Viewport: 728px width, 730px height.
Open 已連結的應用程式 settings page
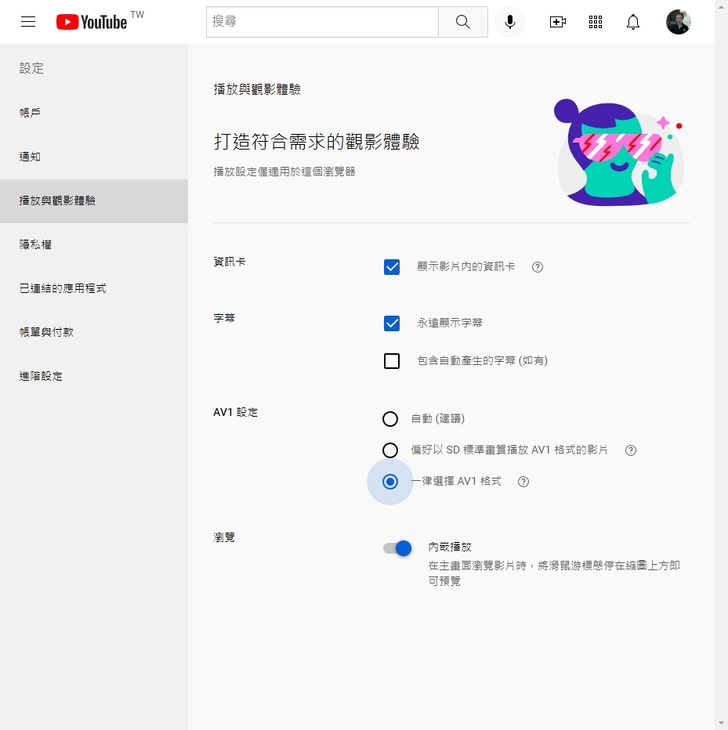click(94, 288)
